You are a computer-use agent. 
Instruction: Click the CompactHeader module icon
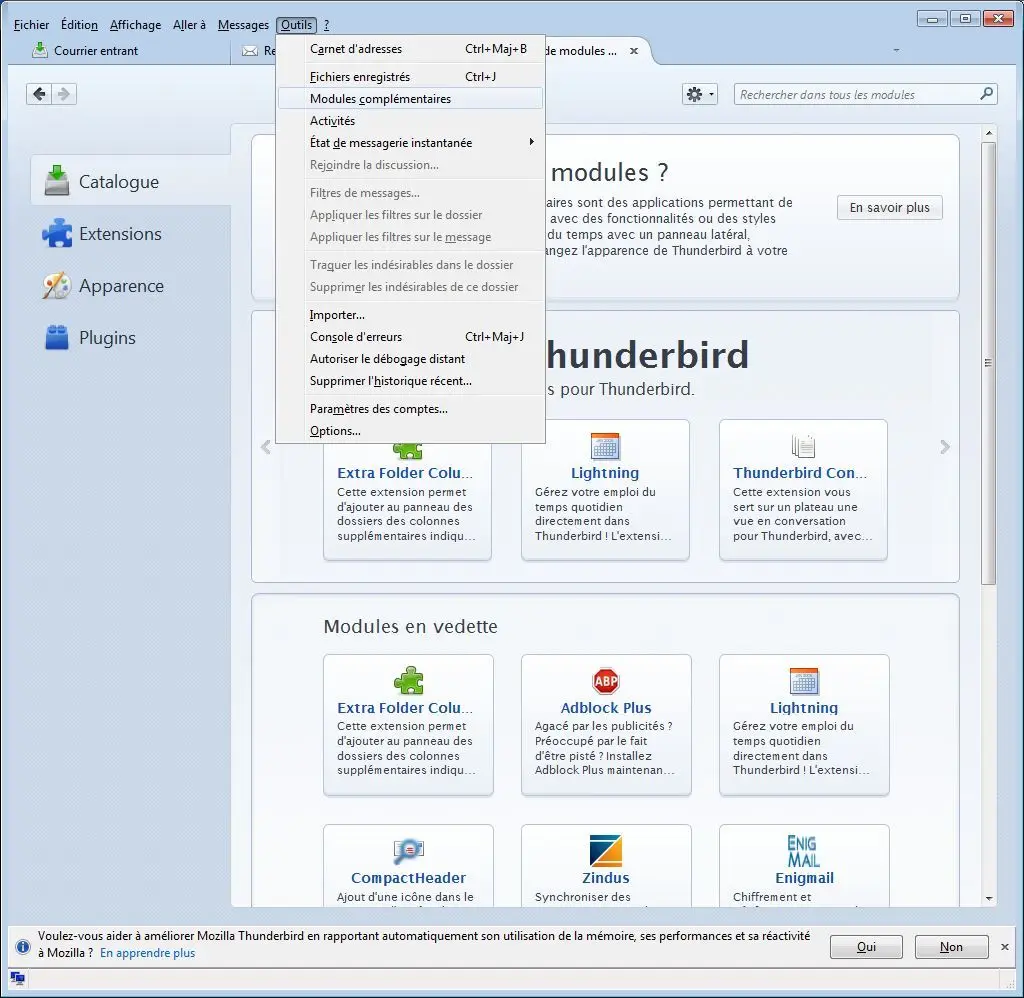[408, 850]
